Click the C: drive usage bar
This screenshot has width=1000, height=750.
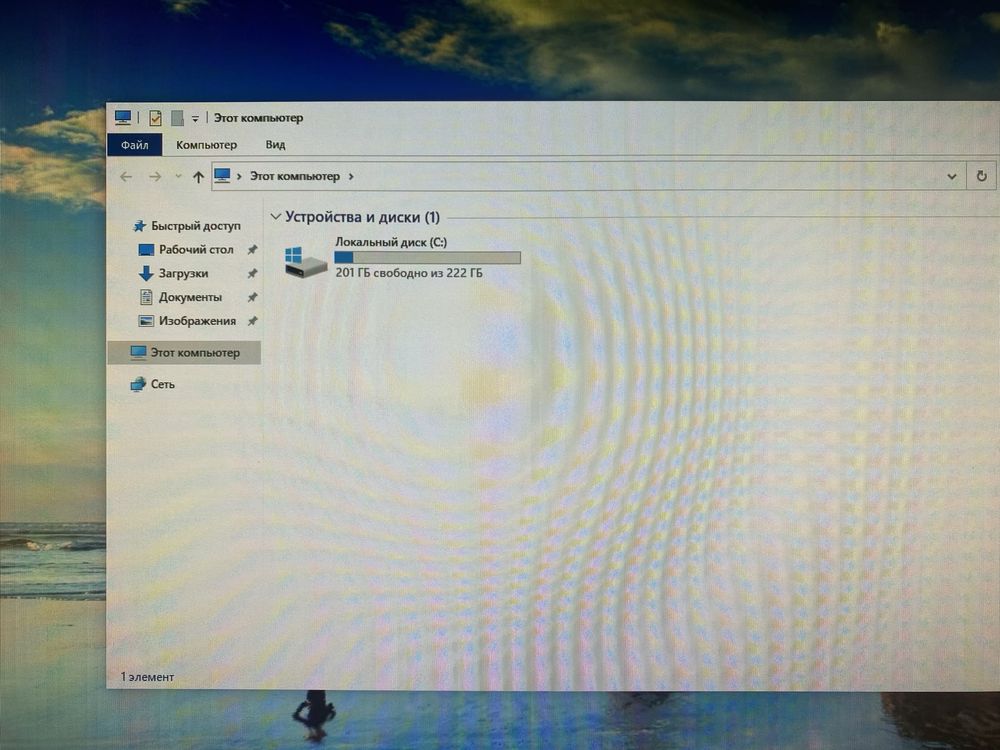[427, 258]
